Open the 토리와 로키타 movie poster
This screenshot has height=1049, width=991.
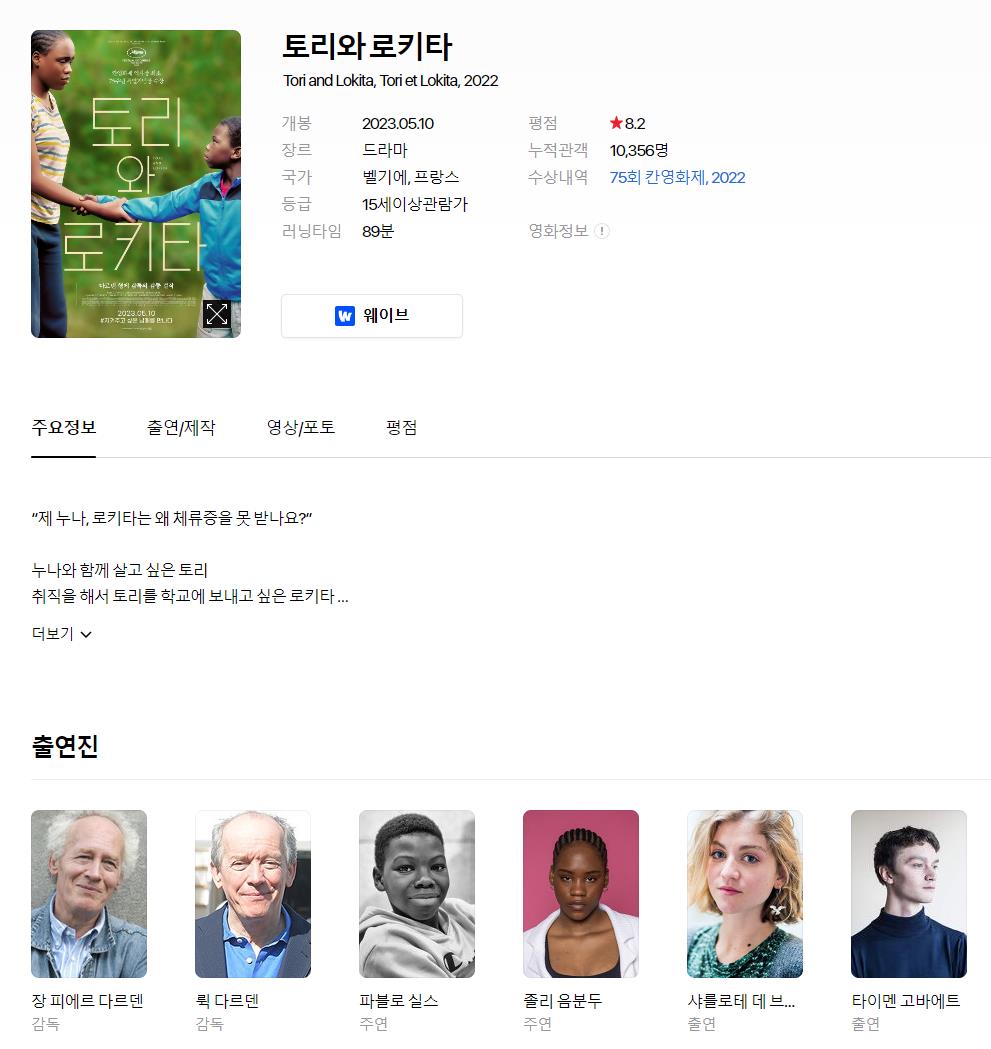click(136, 184)
